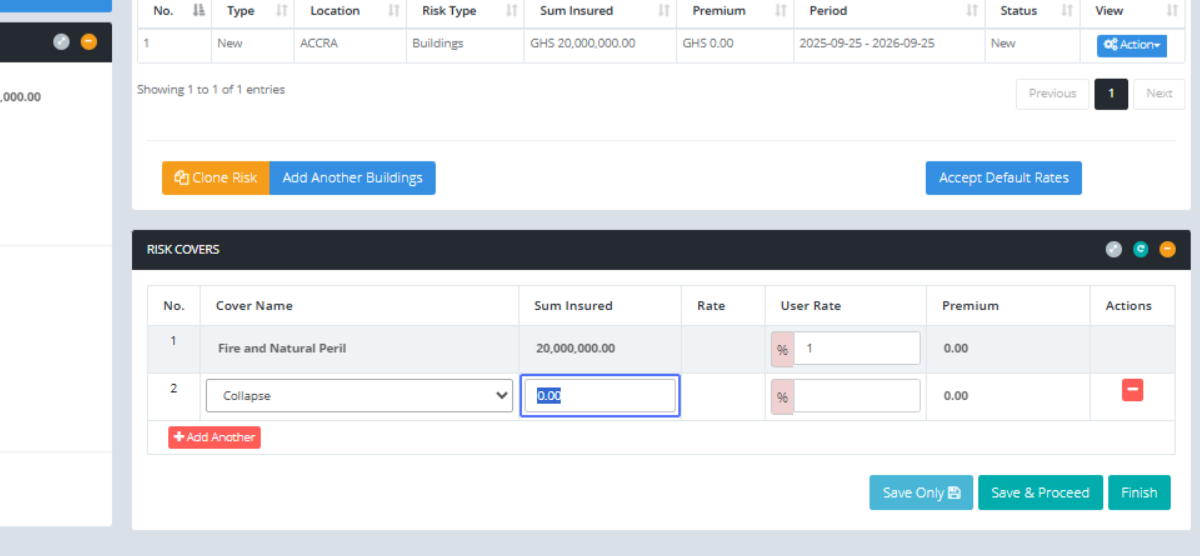Click the Clone Risk button
The image size is (1200, 556).
tap(215, 178)
